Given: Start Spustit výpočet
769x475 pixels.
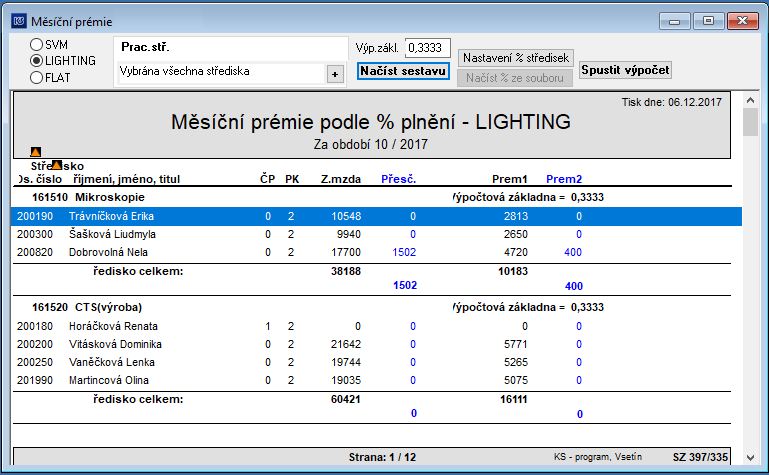Looking at the screenshot, I should pyautogui.click(x=625, y=70).
